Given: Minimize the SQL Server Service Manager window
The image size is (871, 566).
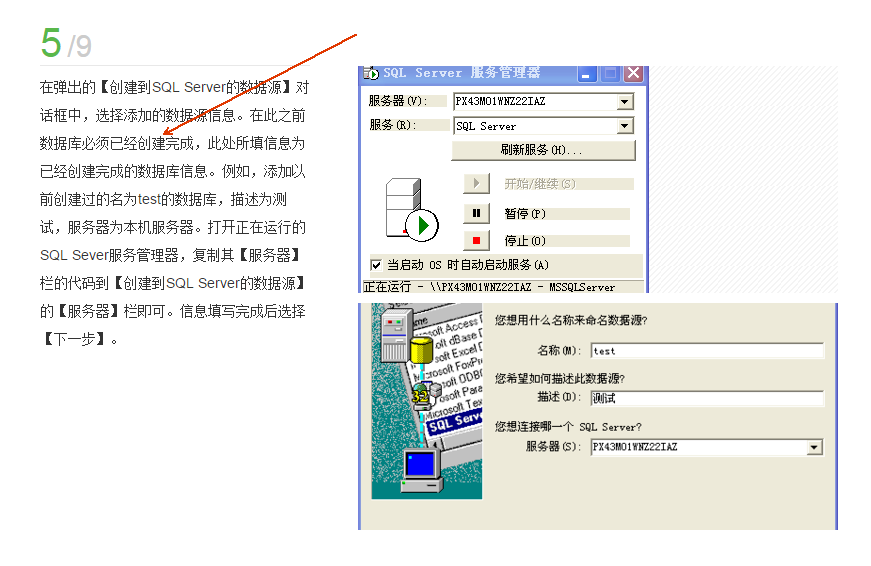Looking at the screenshot, I should pos(586,73).
